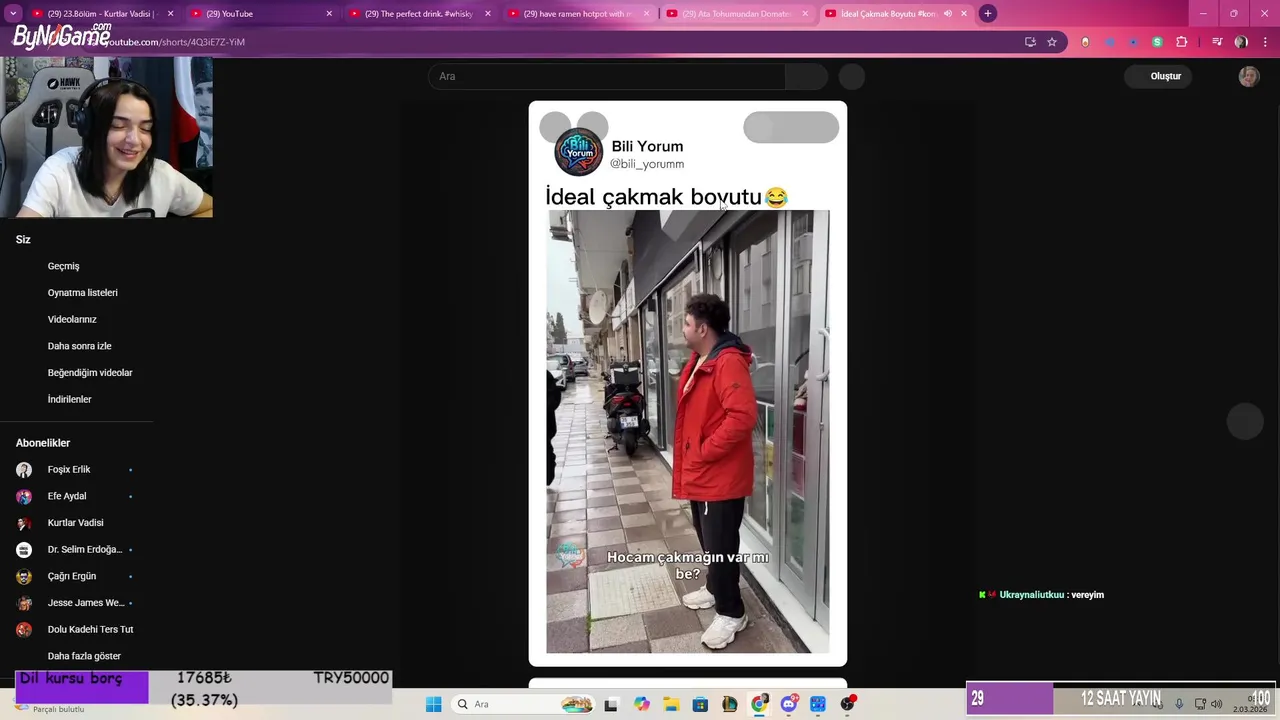Open Daha sonra izle in the sidebar

79,346
